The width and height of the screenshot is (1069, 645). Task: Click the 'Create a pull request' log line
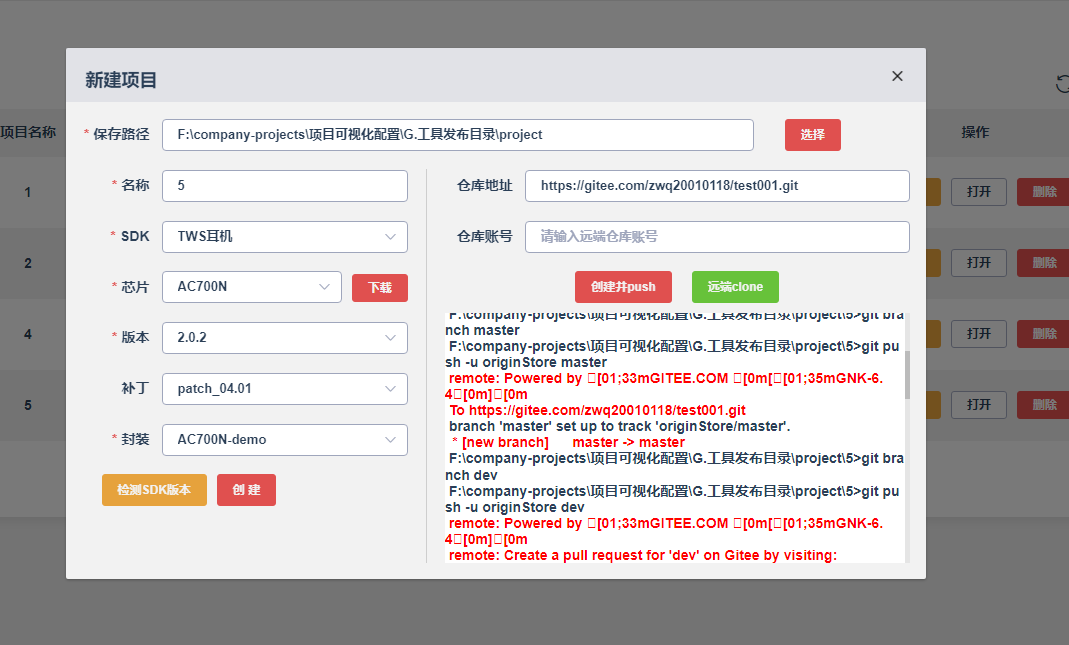[x=643, y=556]
